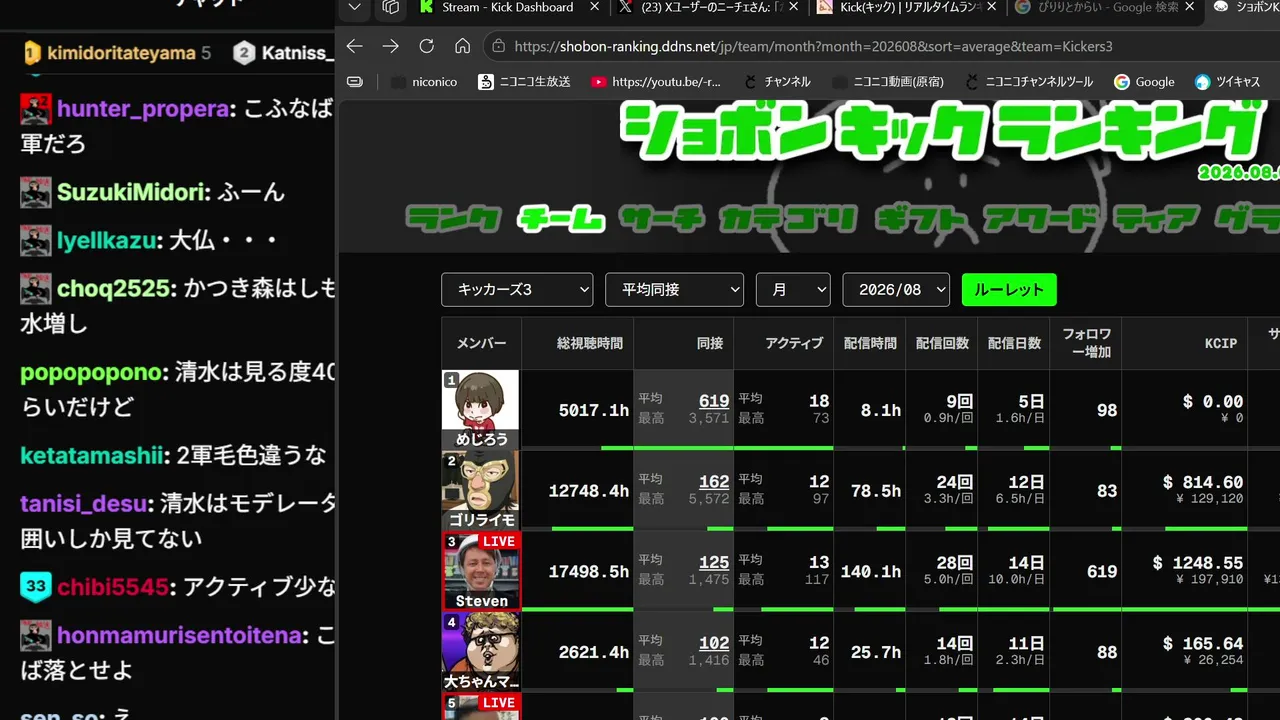Close the Google search tab
The height and width of the screenshot is (720, 1280).
click(x=1189, y=7)
